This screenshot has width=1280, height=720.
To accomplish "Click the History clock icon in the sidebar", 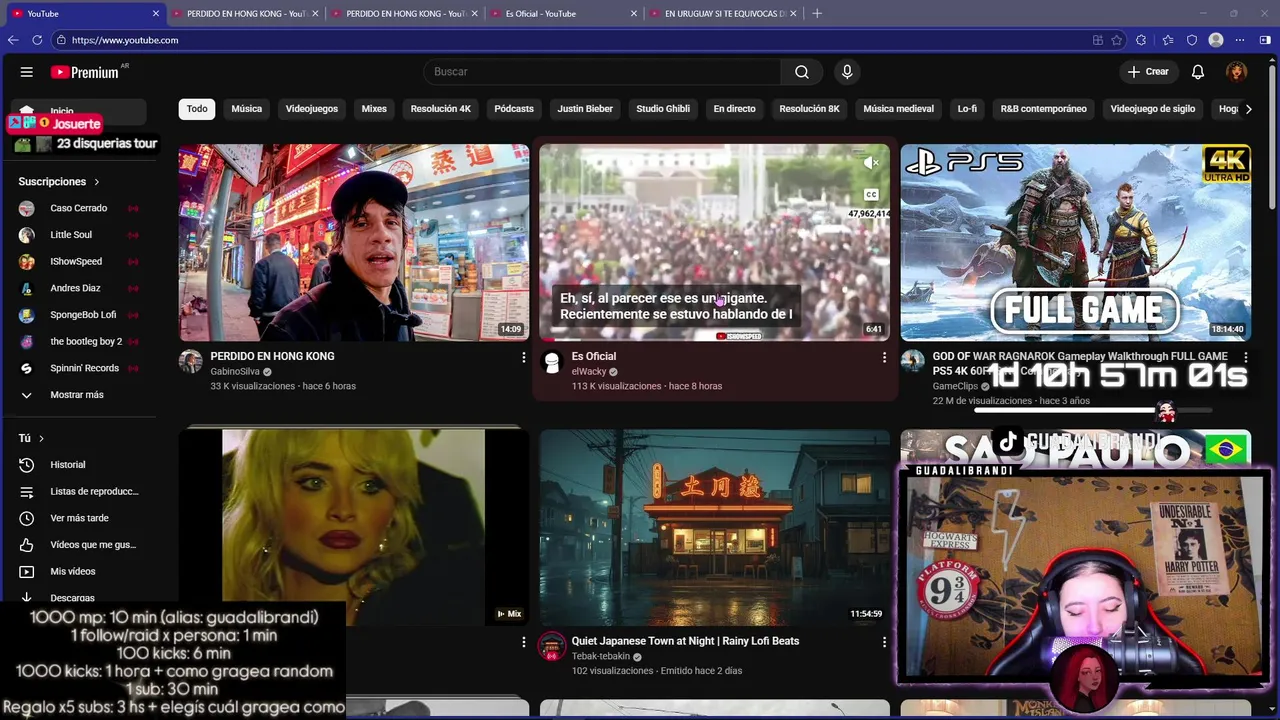I will [x=27, y=465].
